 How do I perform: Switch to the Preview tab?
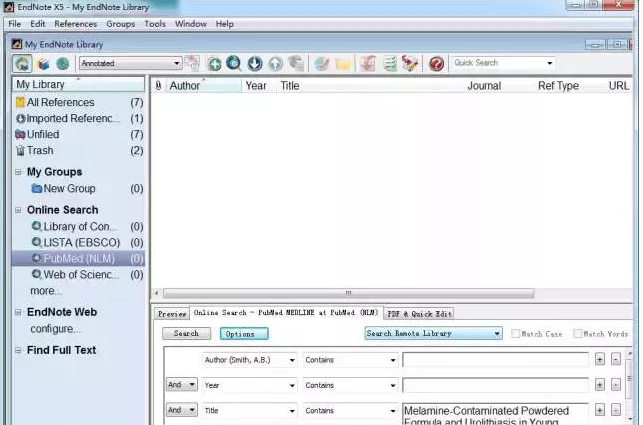[172, 314]
